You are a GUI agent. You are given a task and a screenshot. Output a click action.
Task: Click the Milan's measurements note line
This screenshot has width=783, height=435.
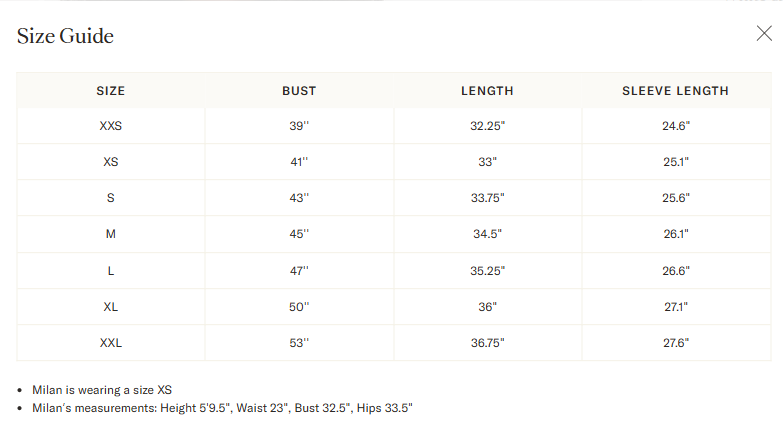point(223,408)
